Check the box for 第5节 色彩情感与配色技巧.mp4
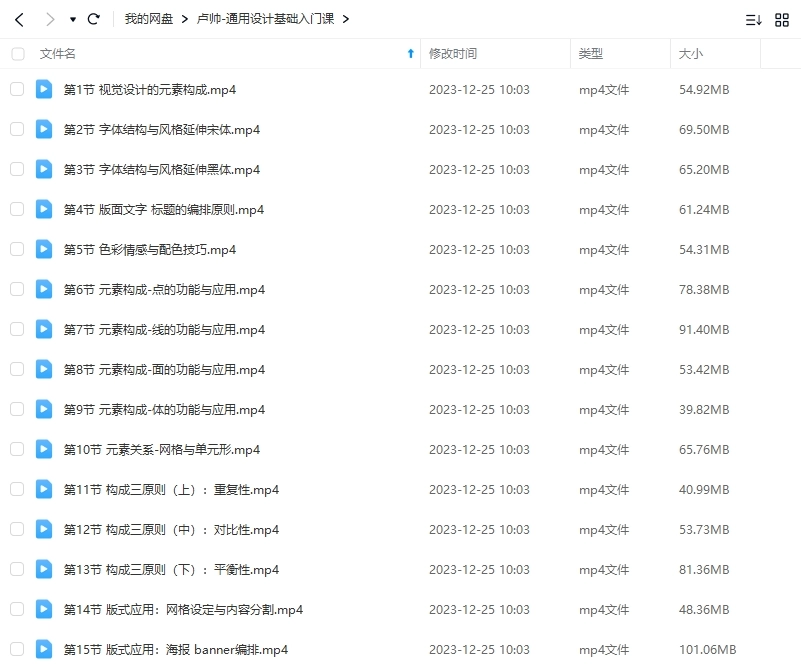 click(x=17, y=249)
